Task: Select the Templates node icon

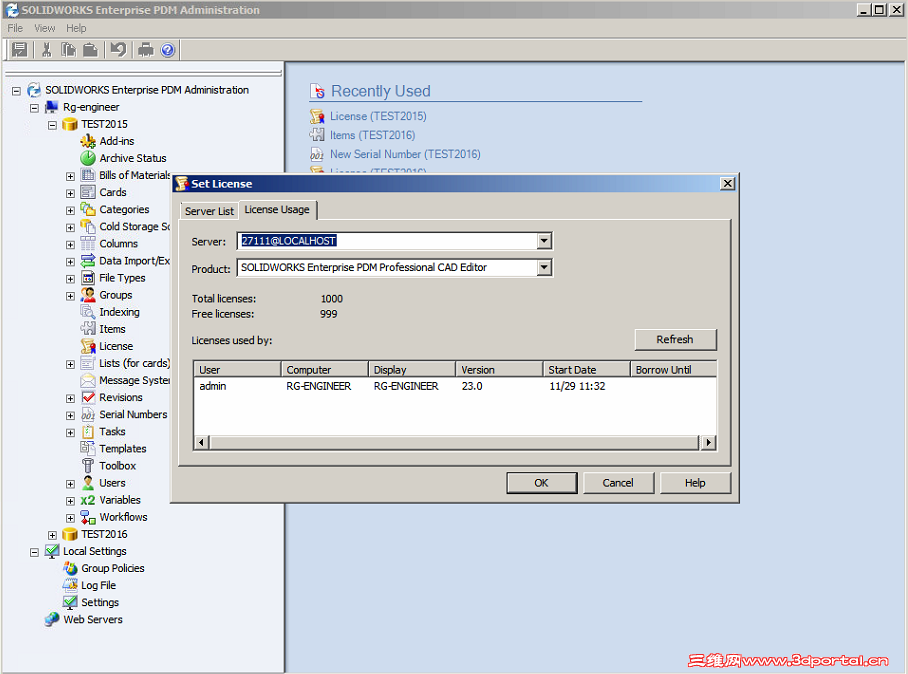Action: tap(88, 448)
